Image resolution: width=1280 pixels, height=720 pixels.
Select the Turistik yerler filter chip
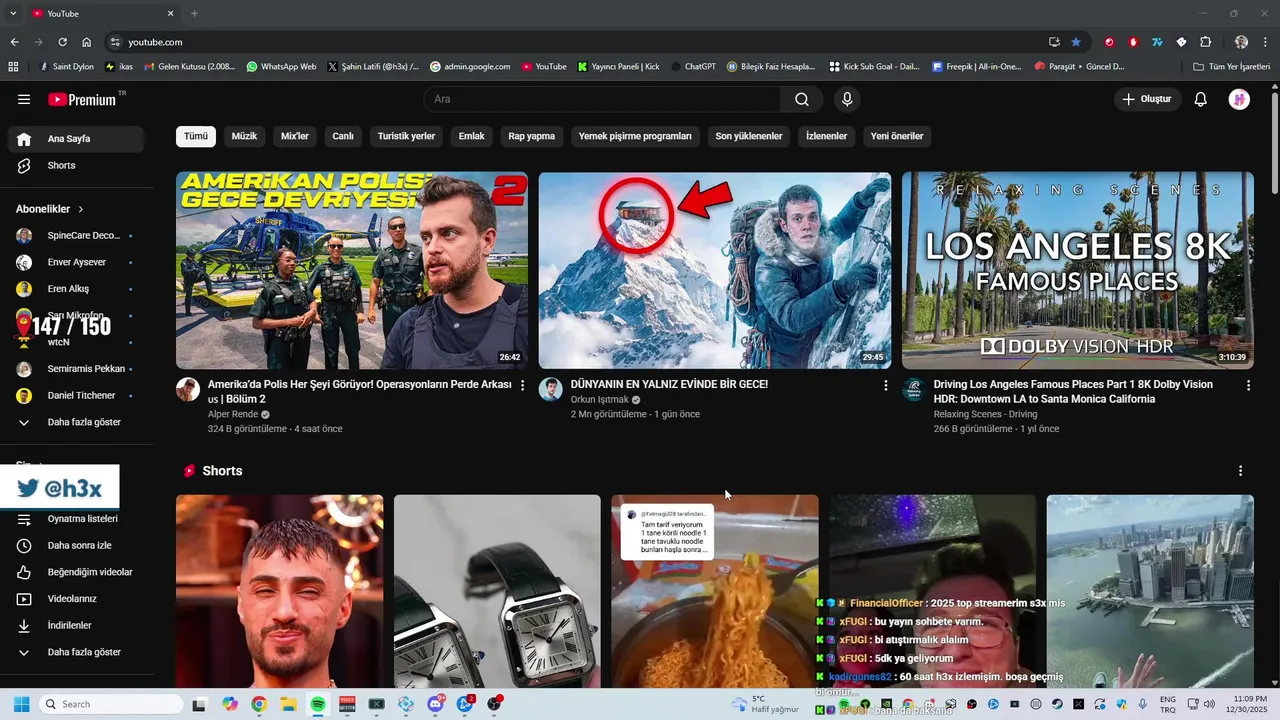pyautogui.click(x=406, y=136)
